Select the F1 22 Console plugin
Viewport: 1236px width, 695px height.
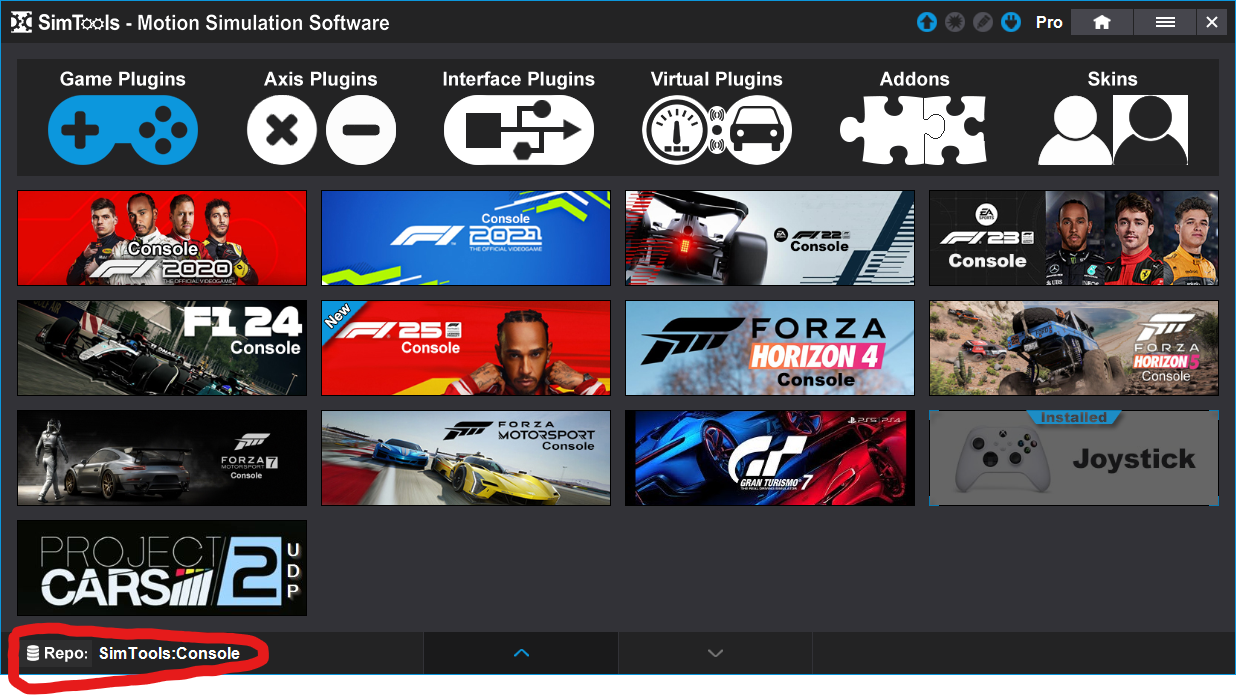coord(770,238)
